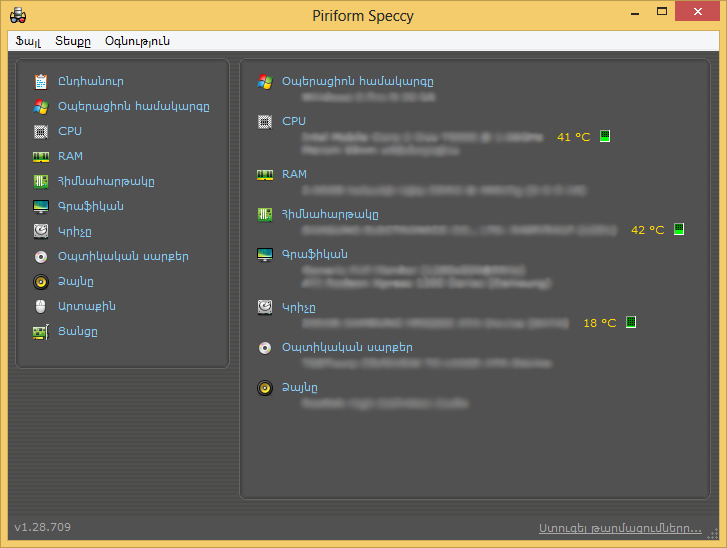Click hard drive icon in summary panel
727x548 pixels.
coord(265,307)
